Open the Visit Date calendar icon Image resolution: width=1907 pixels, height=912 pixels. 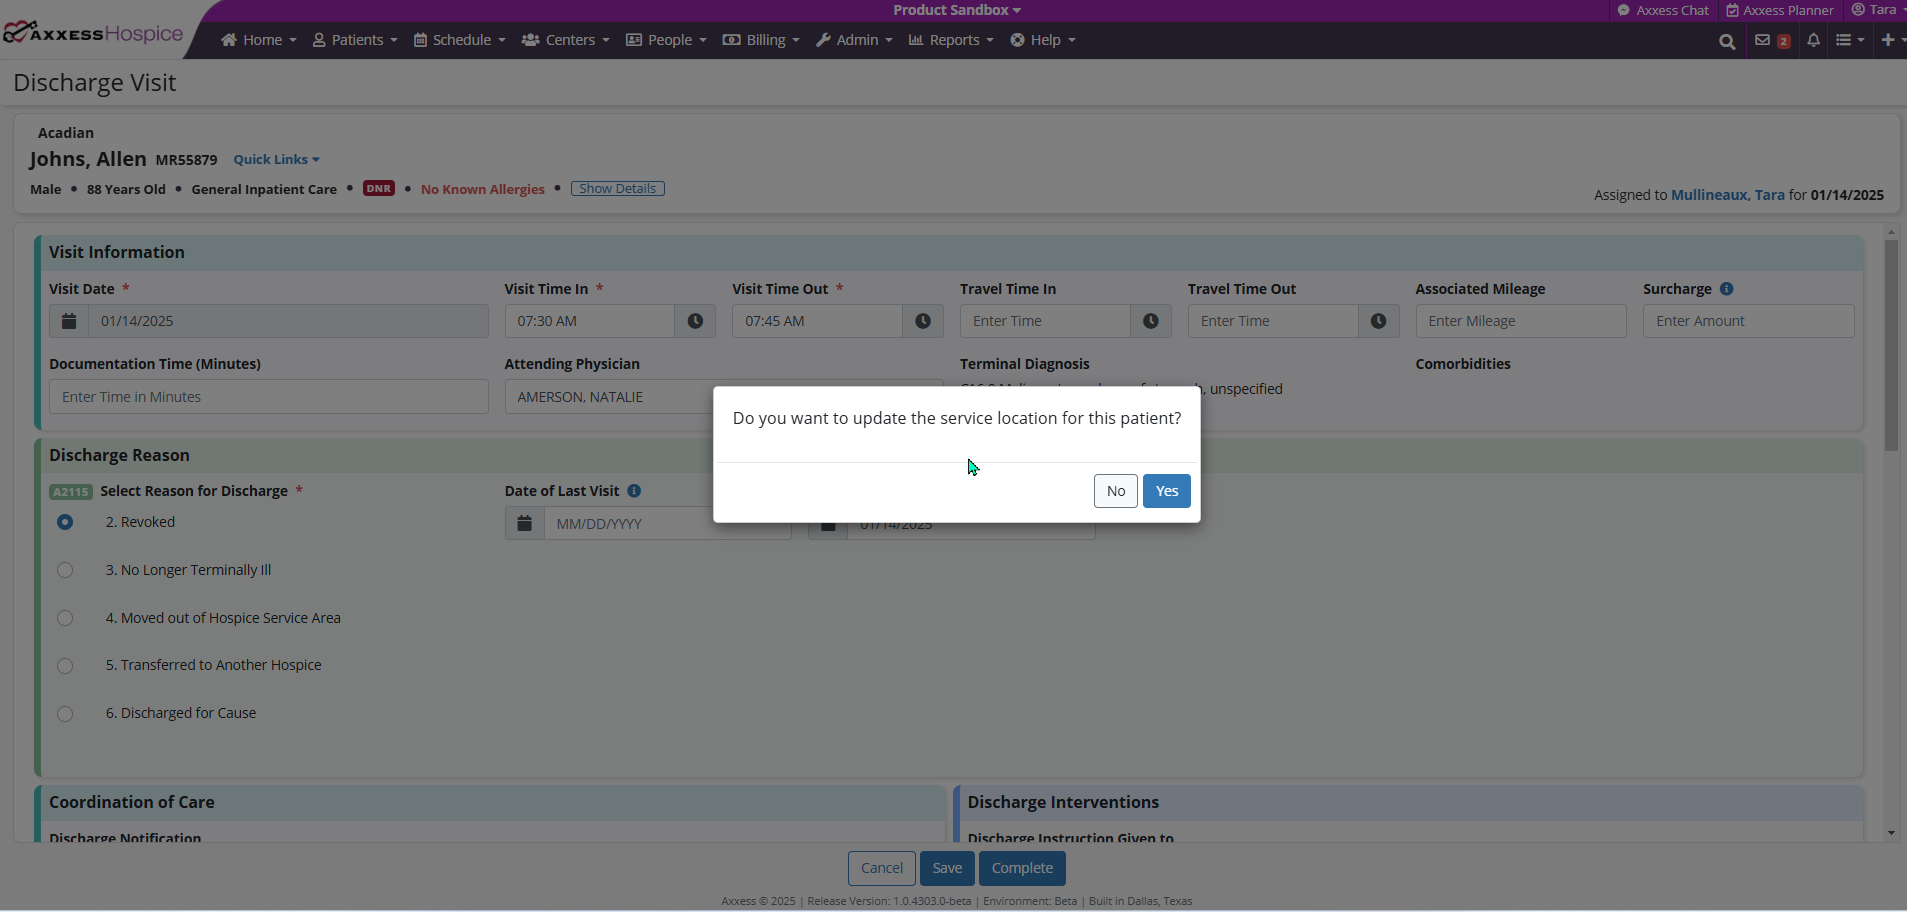(69, 321)
